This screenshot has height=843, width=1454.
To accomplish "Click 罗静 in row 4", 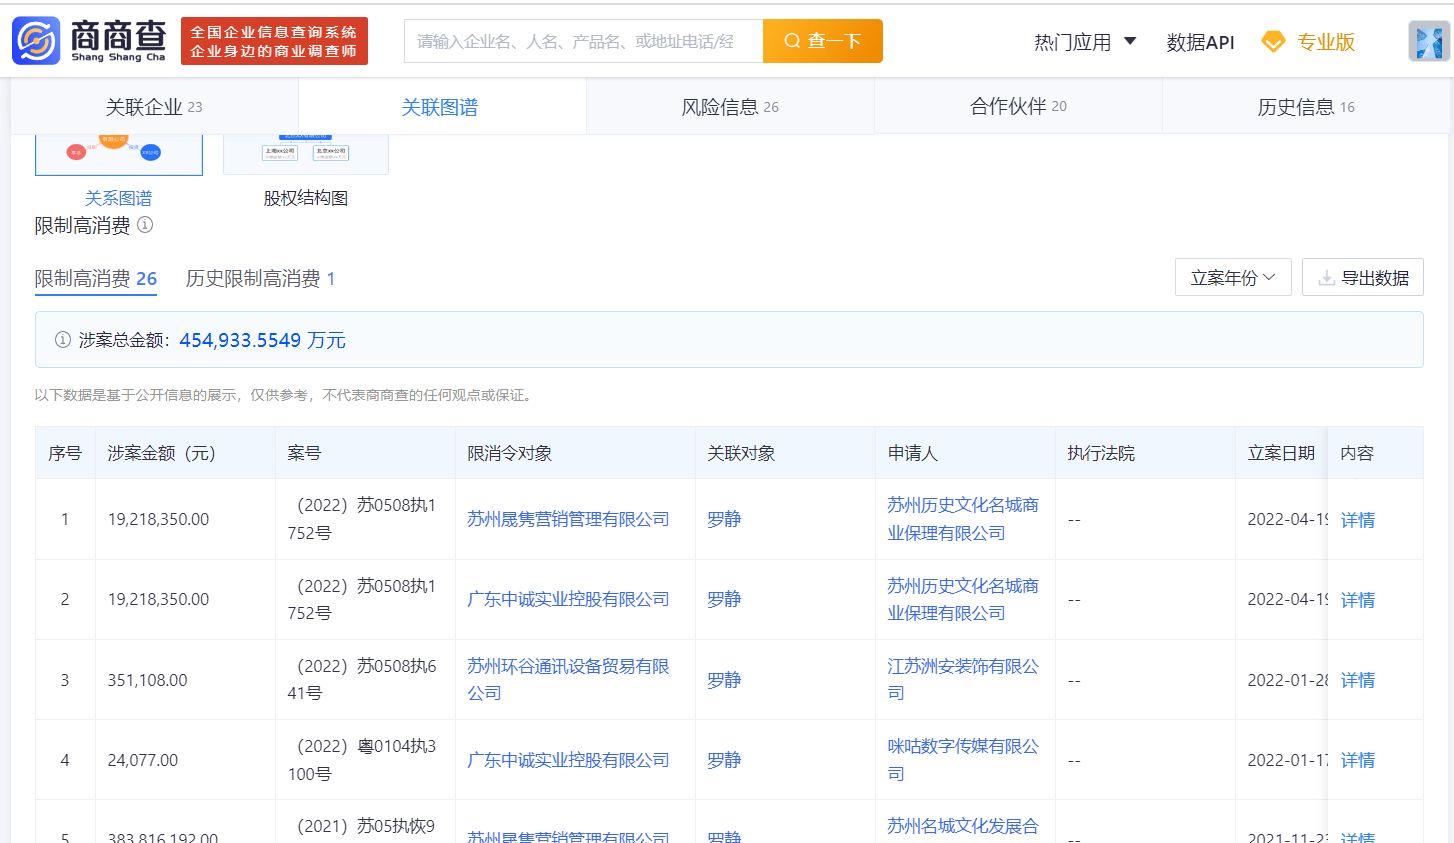I will coord(724,760).
